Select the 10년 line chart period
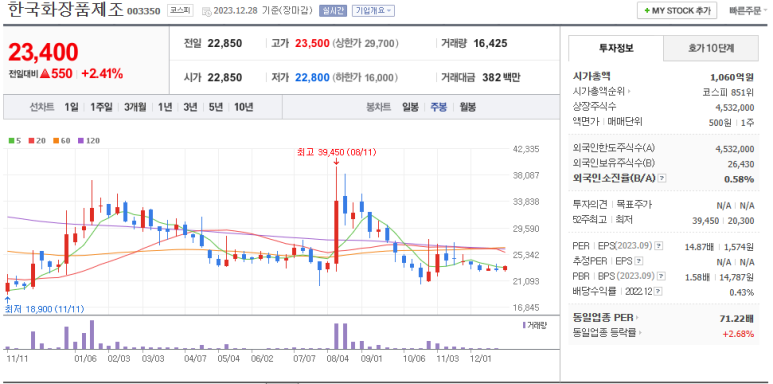 (244, 107)
